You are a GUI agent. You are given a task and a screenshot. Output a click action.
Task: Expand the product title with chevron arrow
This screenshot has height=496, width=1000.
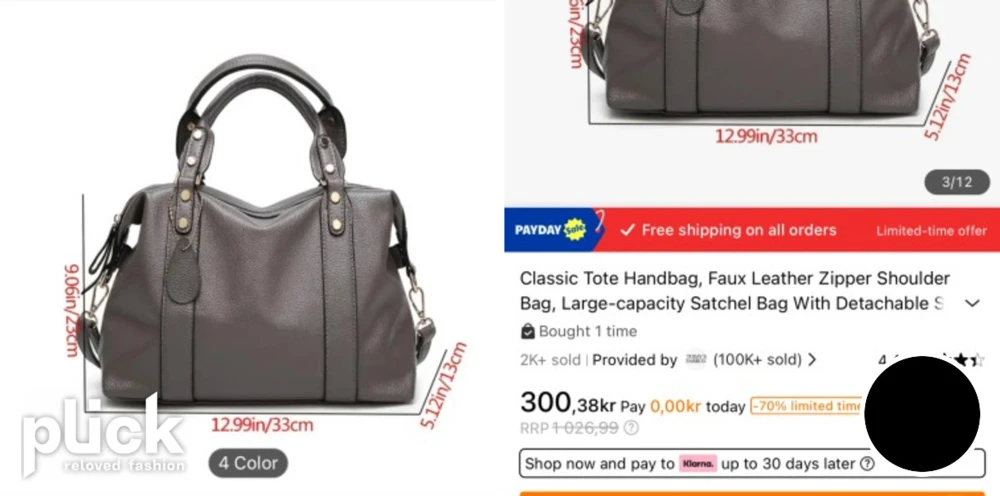972,303
